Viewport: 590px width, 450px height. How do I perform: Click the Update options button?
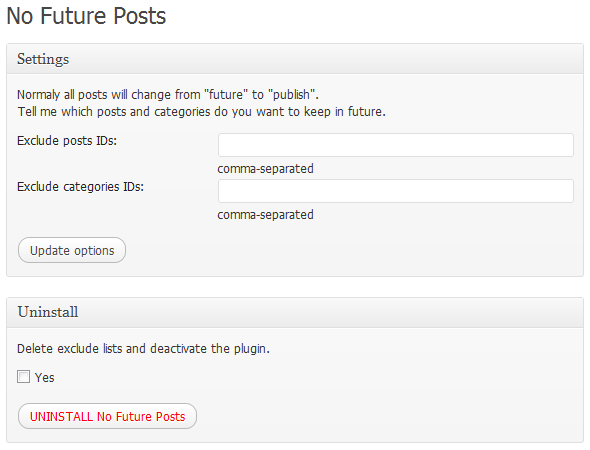[x=72, y=250]
